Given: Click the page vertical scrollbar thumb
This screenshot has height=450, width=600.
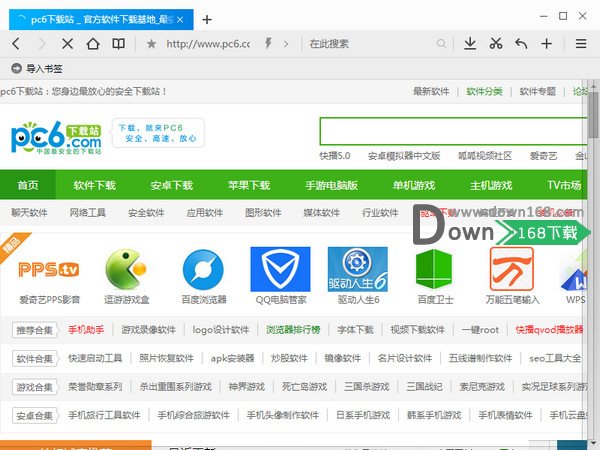Looking at the screenshot, I should pos(594,114).
